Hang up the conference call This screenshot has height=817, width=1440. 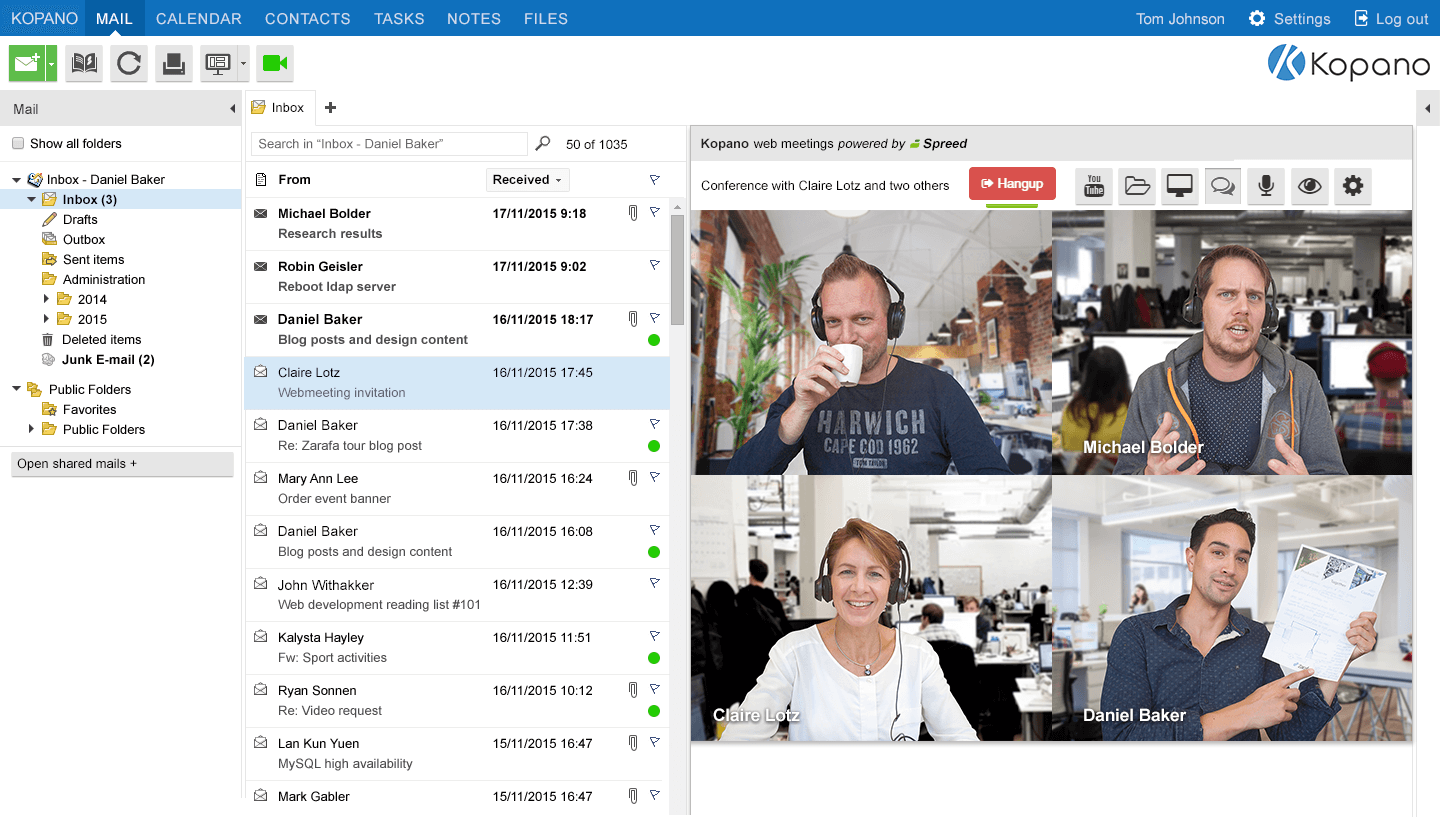coord(1012,184)
